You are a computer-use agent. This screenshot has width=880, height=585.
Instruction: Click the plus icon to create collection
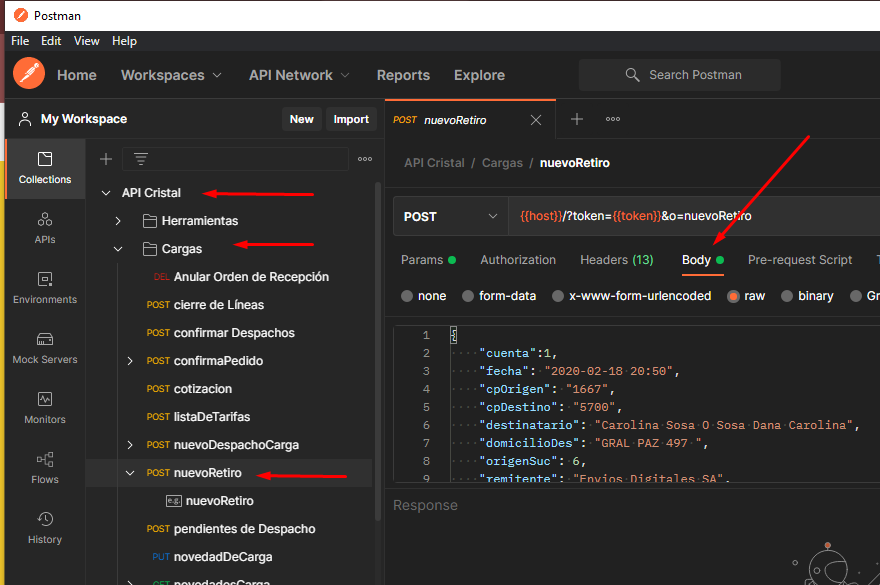coord(106,159)
